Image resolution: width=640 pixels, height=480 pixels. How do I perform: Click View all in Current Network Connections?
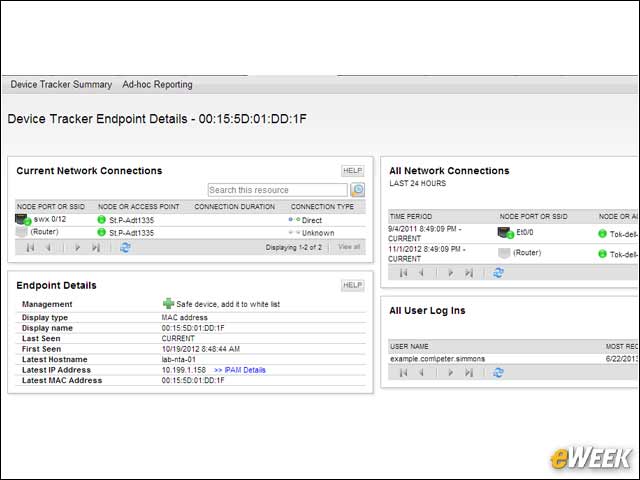click(x=349, y=247)
